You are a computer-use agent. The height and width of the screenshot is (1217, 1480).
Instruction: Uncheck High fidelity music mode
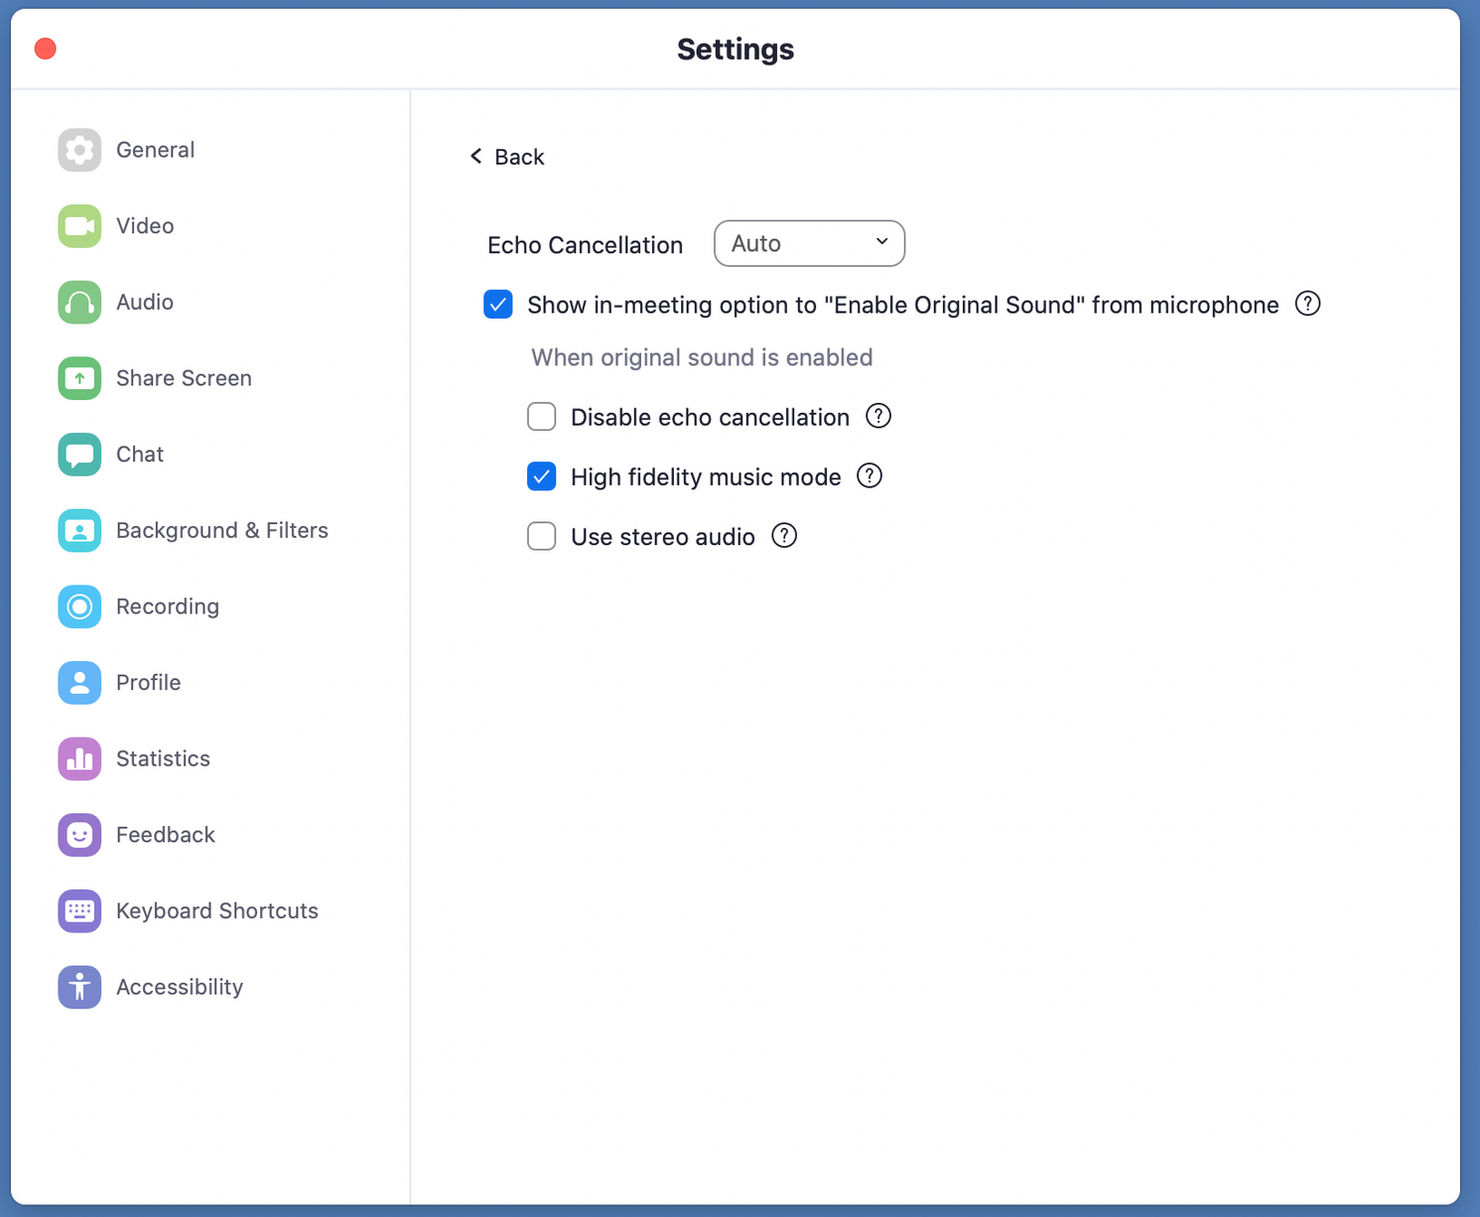541,476
